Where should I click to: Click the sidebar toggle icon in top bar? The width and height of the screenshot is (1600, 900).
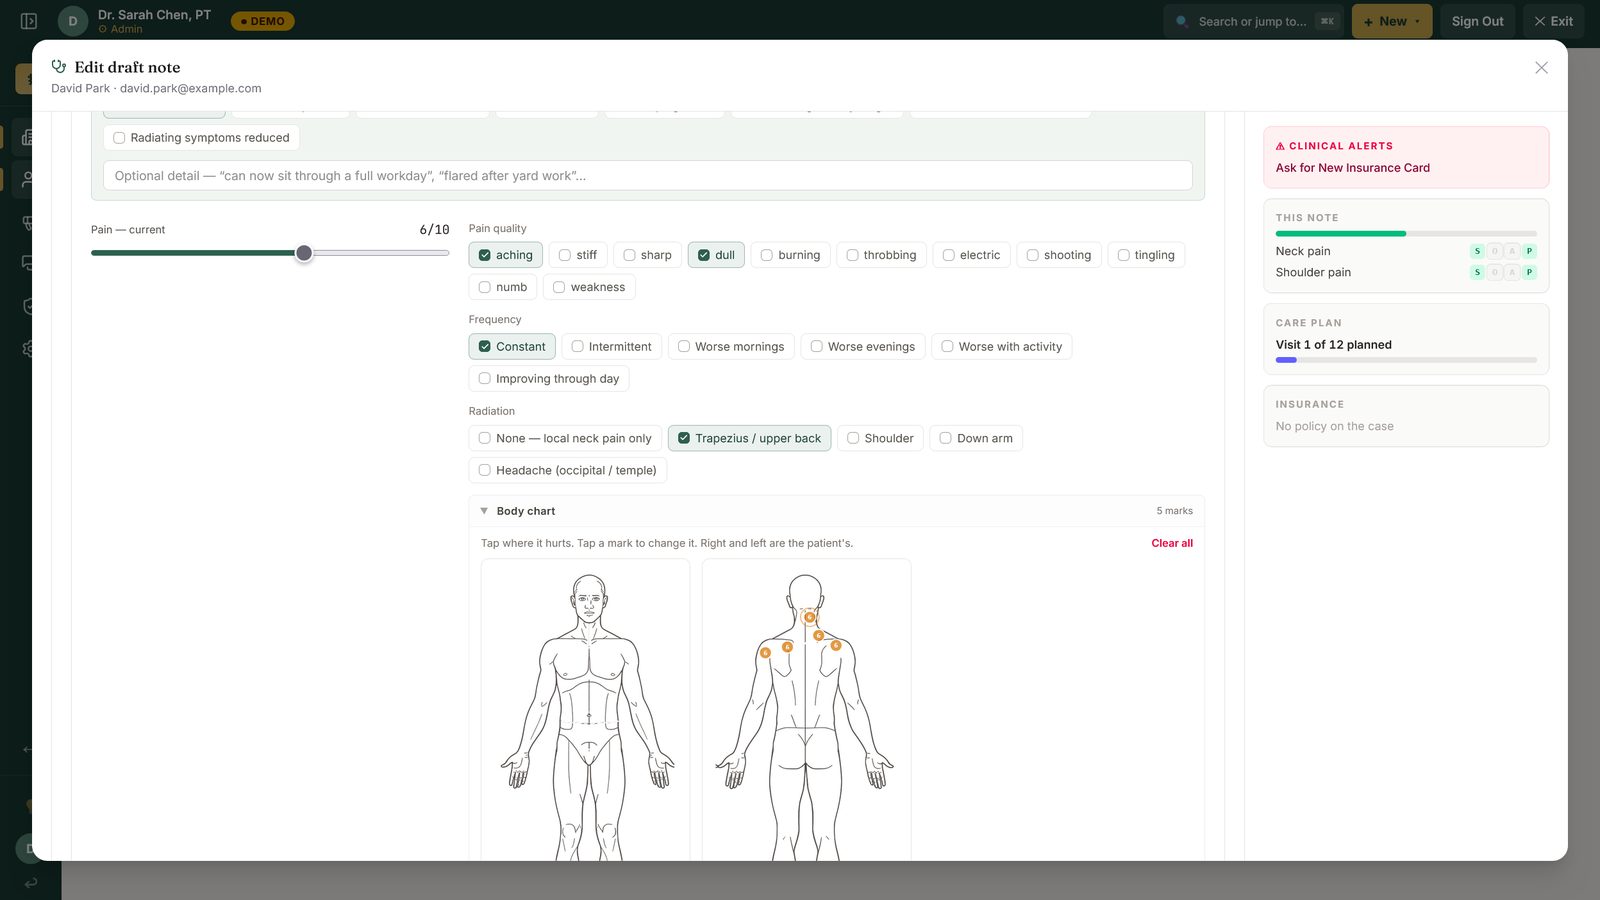[29, 21]
